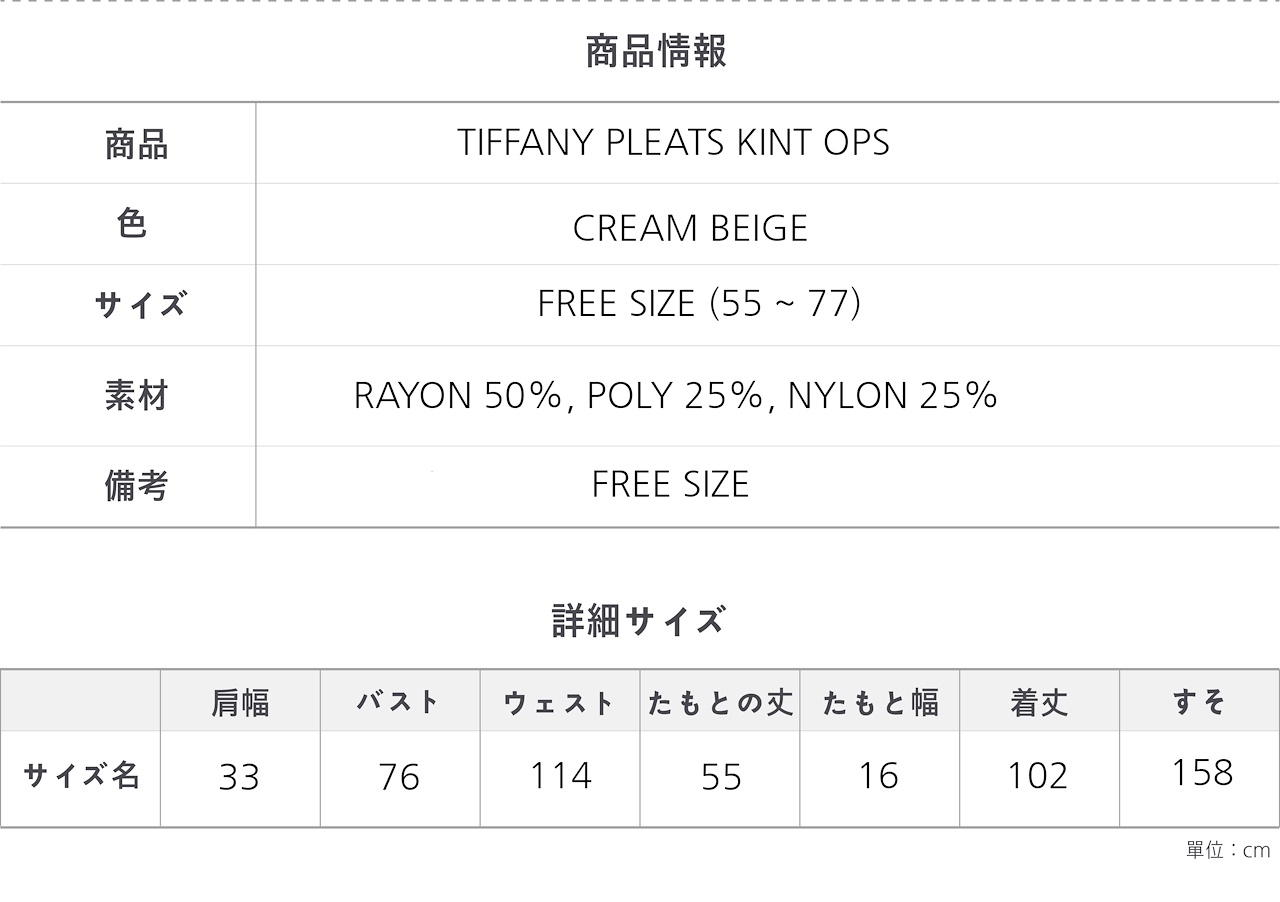
Task: Click the CREAM BEIGE color value
Action: 690,228
